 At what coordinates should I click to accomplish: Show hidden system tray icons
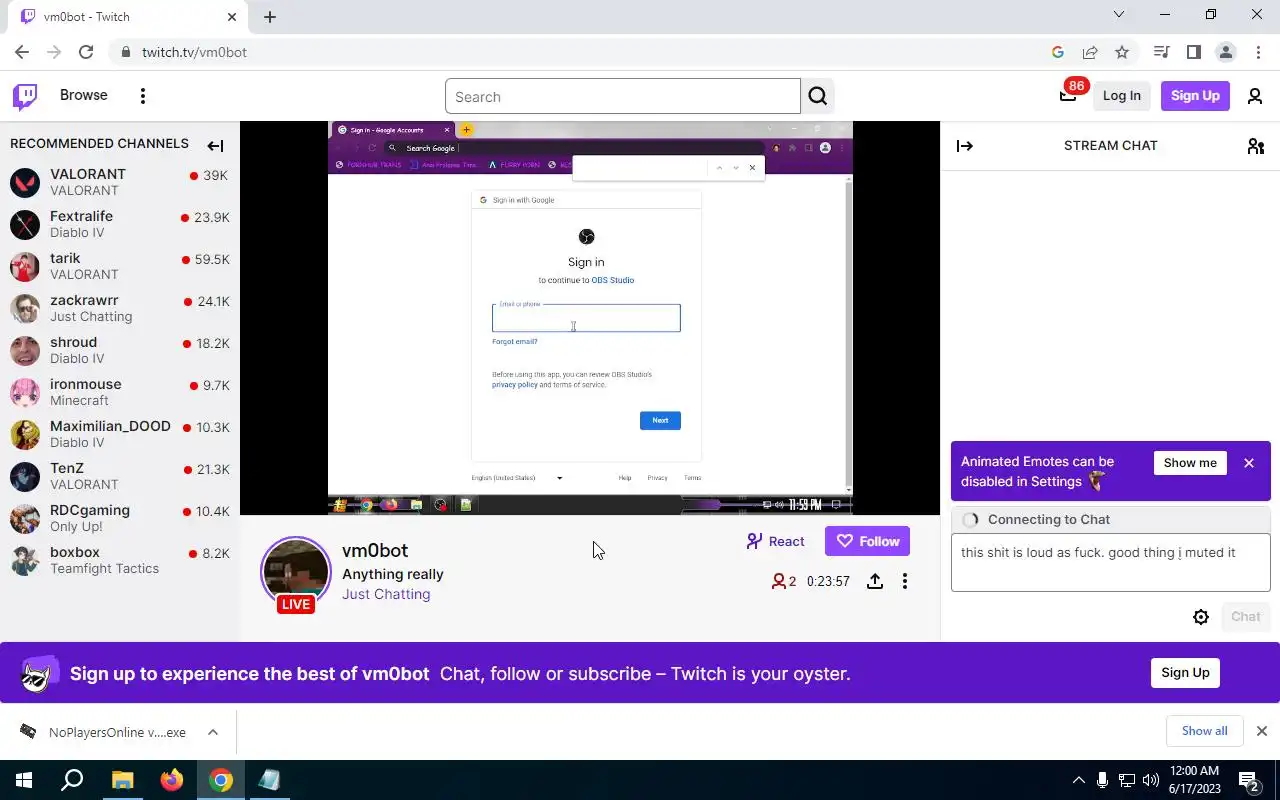[x=1078, y=780]
